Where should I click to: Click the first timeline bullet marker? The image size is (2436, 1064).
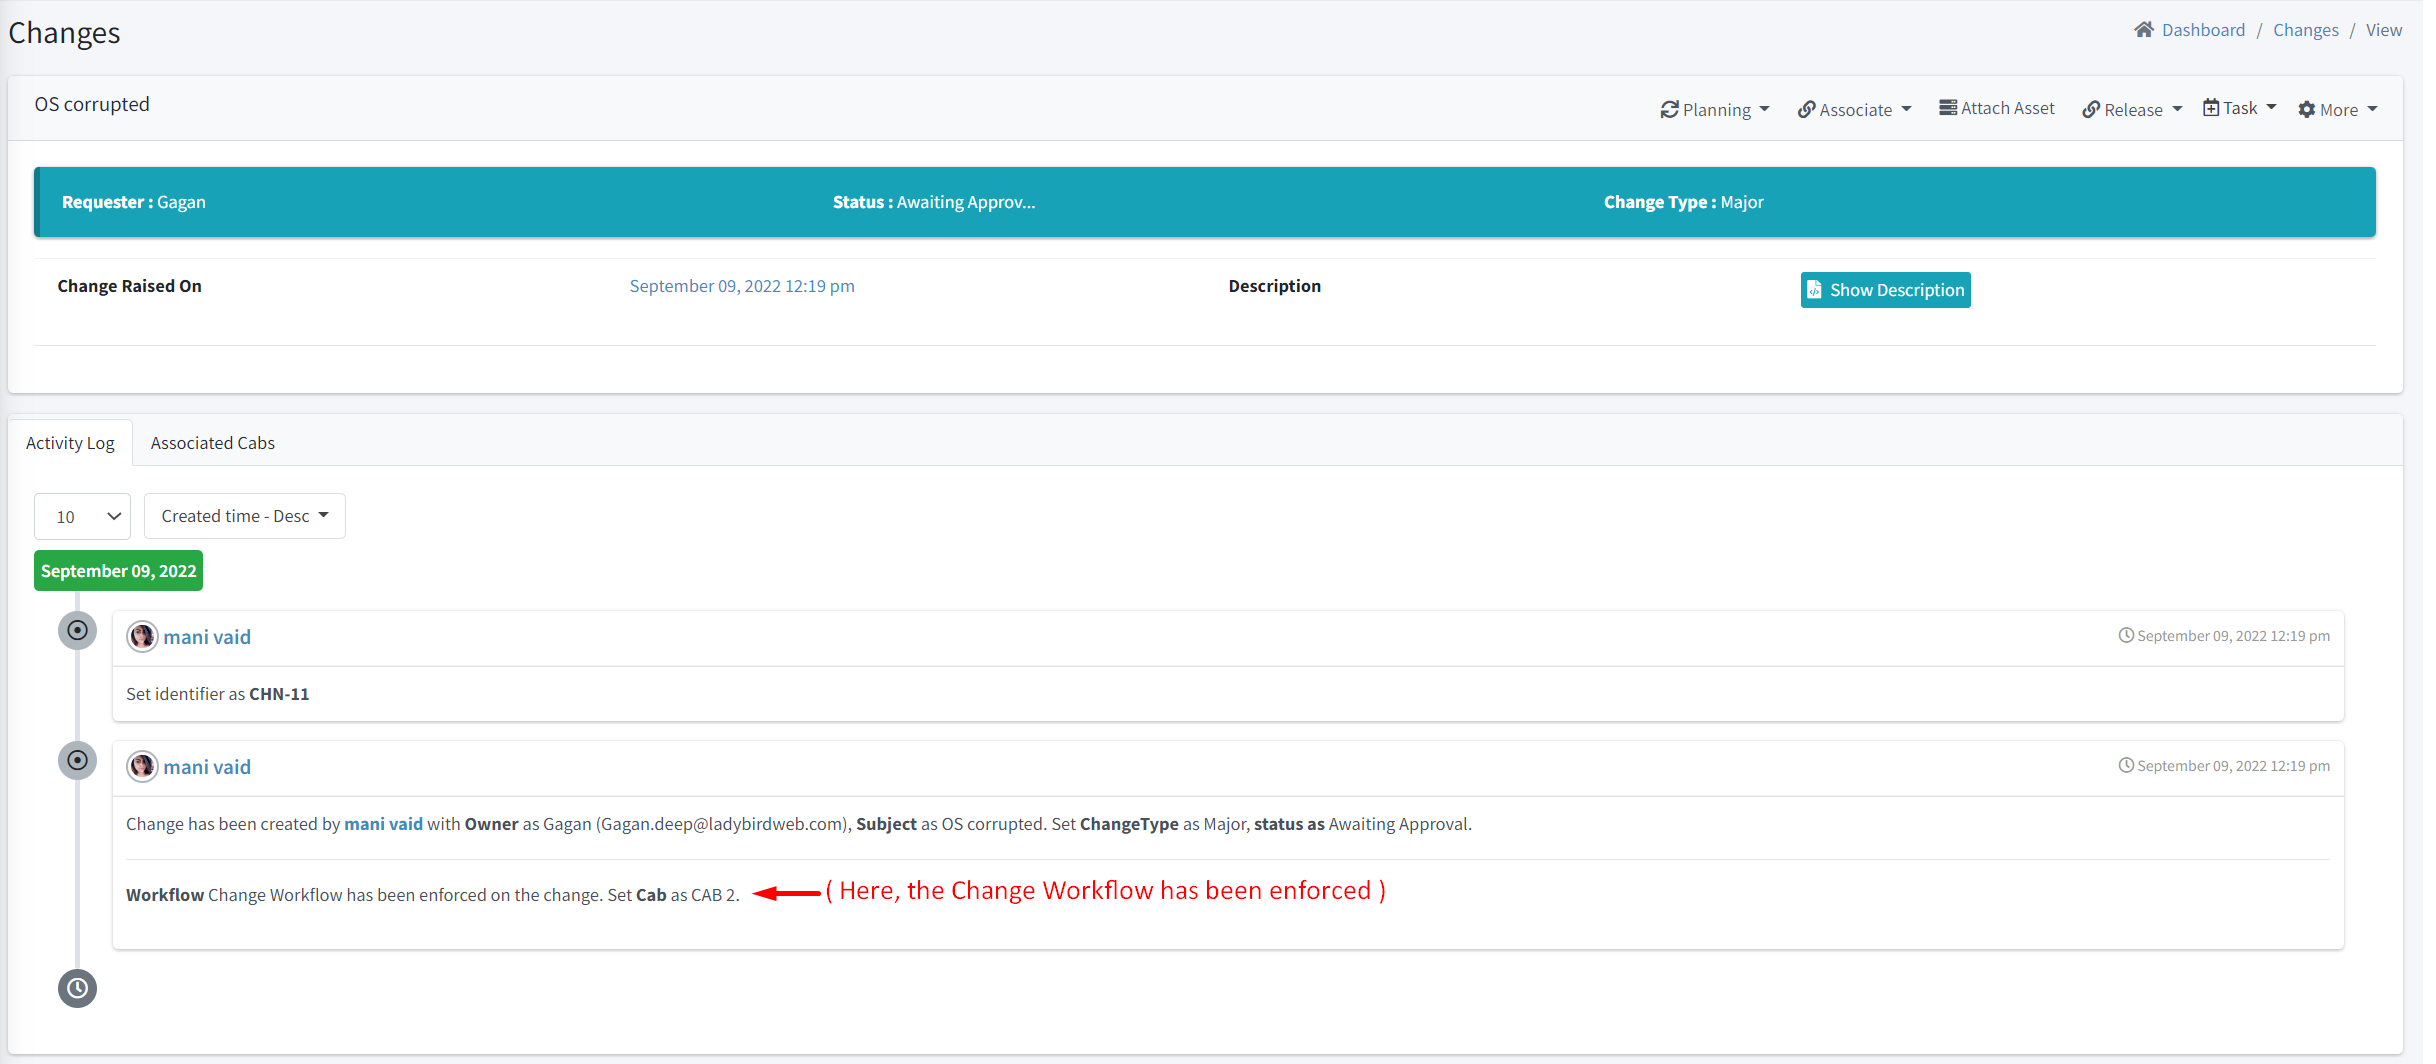click(77, 630)
